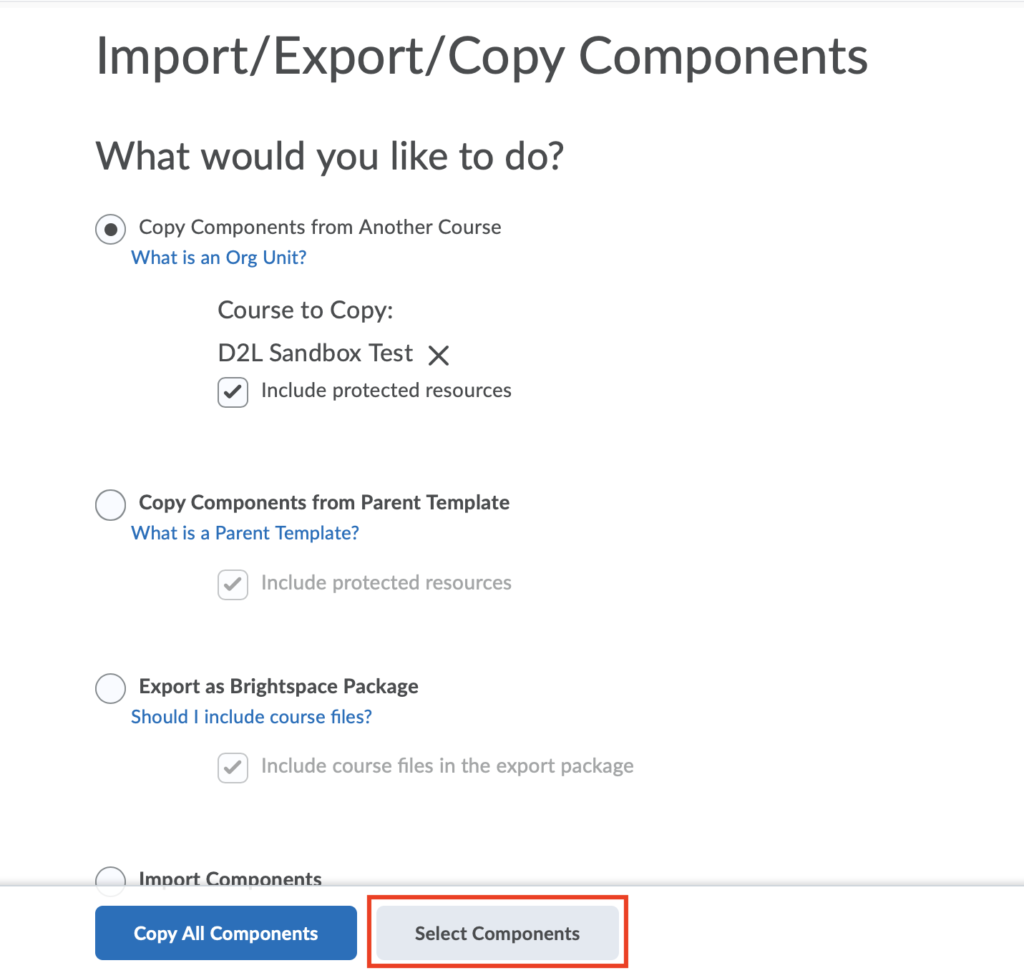Screen dimensions: 1024x973
Task: Remove D2L Sandbox Test course with X icon
Action: pos(438,355)
